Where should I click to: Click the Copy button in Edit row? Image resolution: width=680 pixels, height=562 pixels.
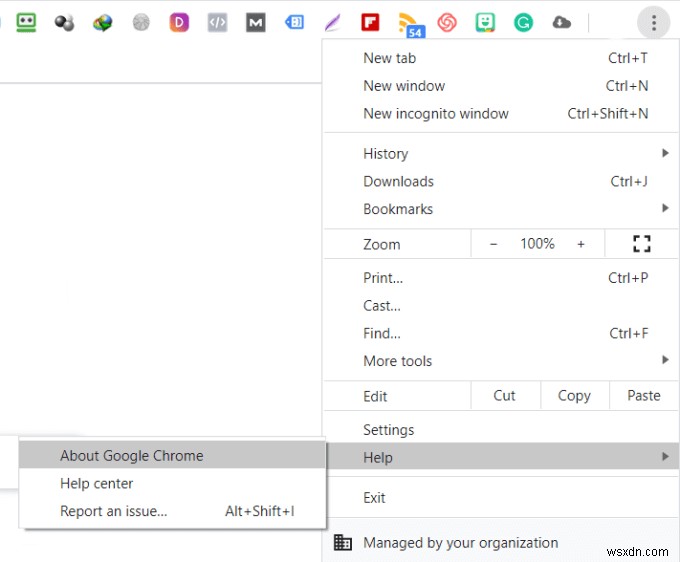[575, 395]
